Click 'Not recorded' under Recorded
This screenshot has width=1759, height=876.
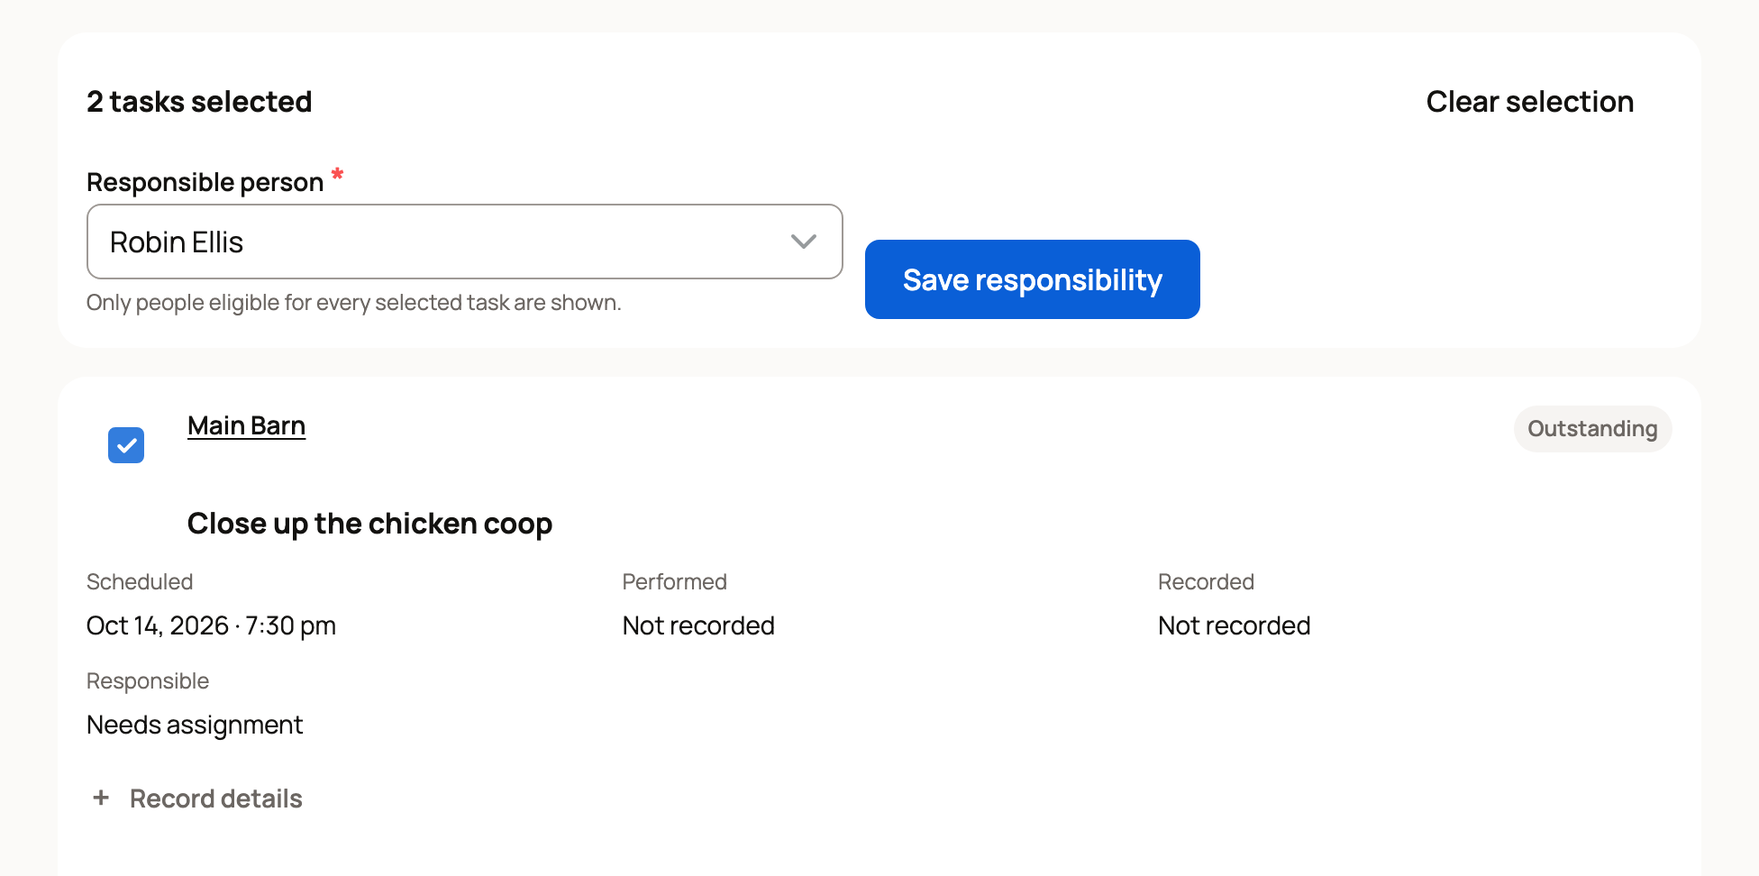tap(1234, 626)
